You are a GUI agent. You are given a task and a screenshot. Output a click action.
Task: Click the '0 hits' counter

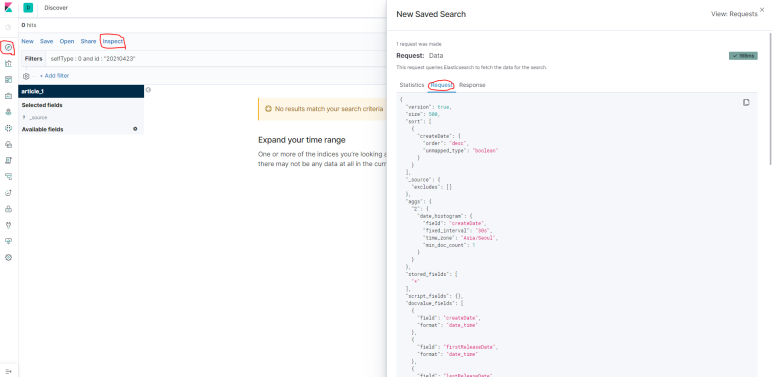pyautogui.click(x=29, y=25)
